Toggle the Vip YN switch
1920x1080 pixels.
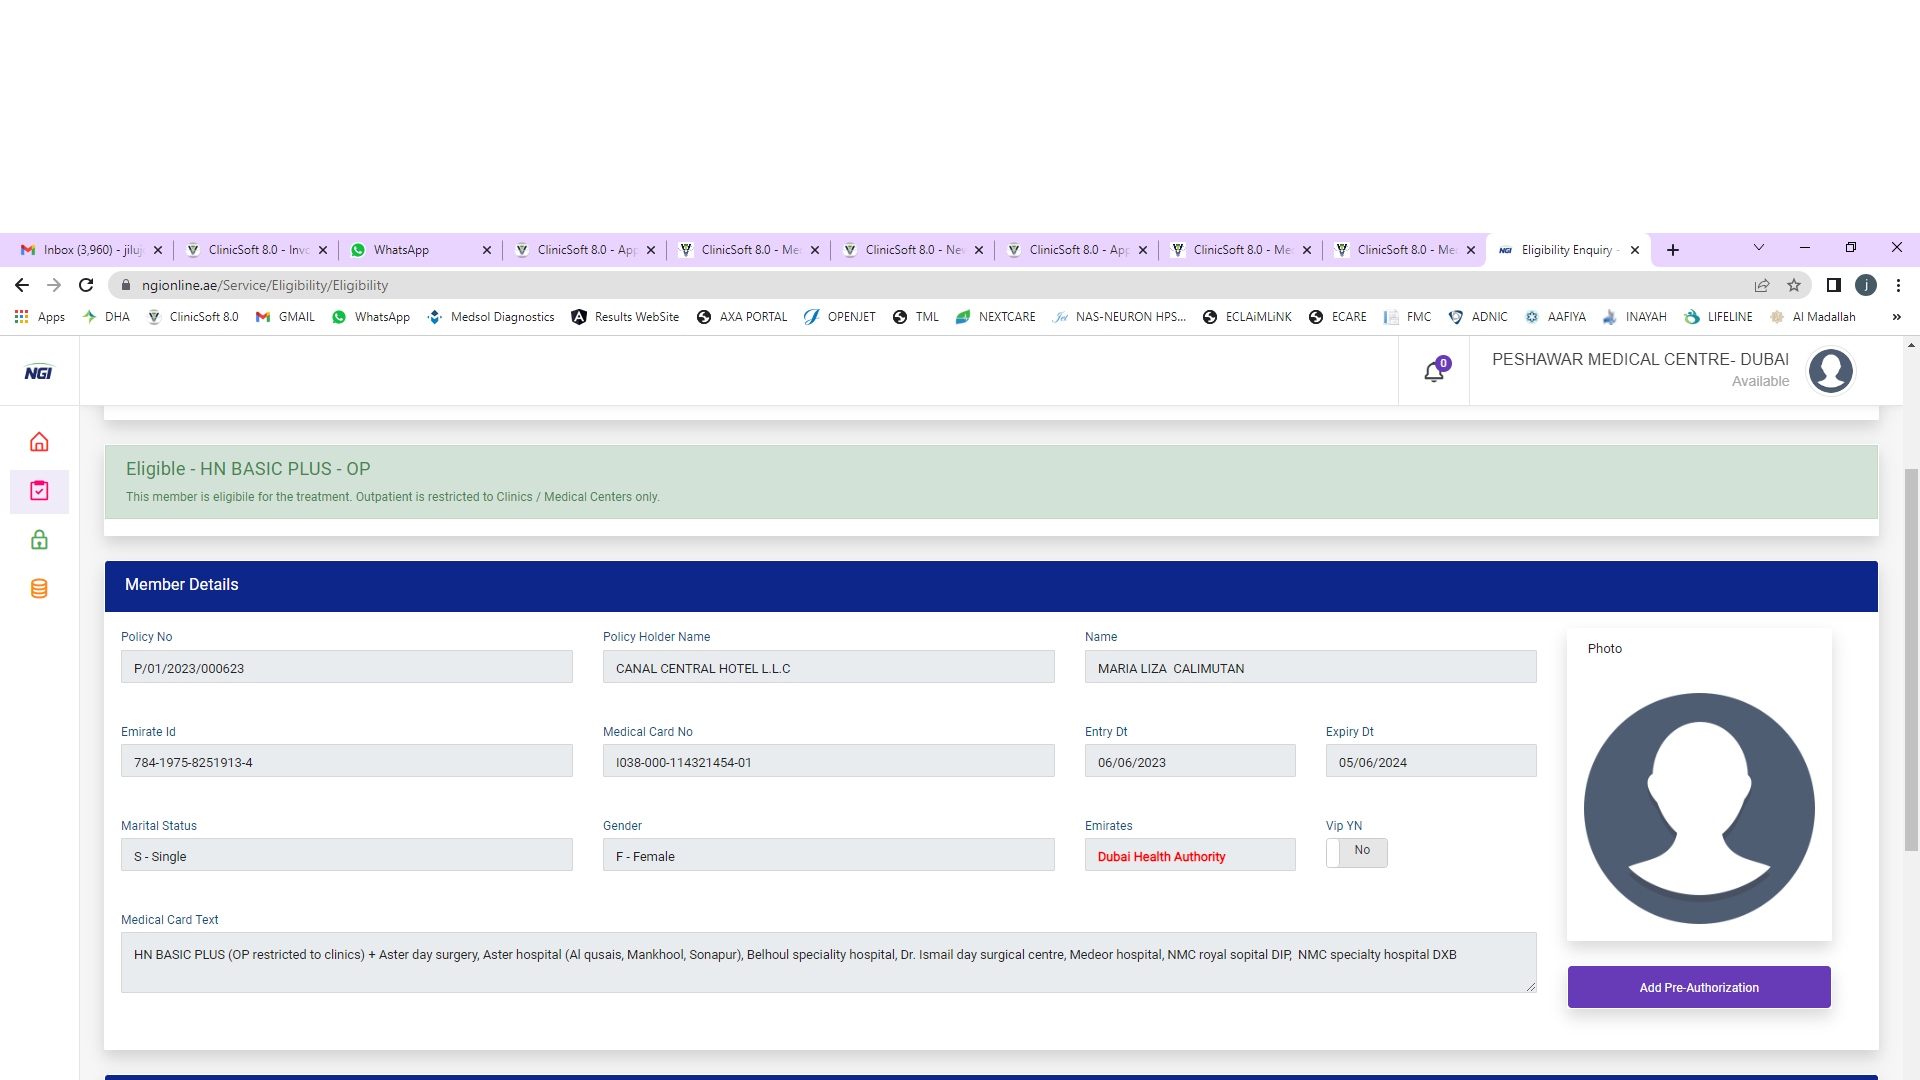(1356, 852)
